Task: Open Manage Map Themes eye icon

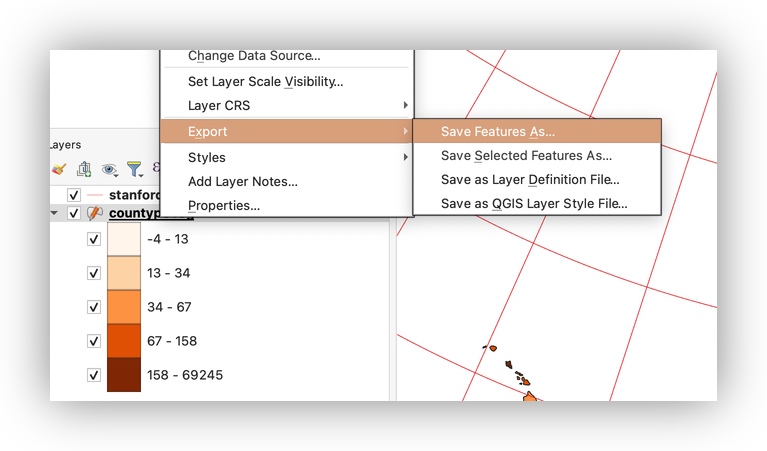Action: (x=109, y=170)
